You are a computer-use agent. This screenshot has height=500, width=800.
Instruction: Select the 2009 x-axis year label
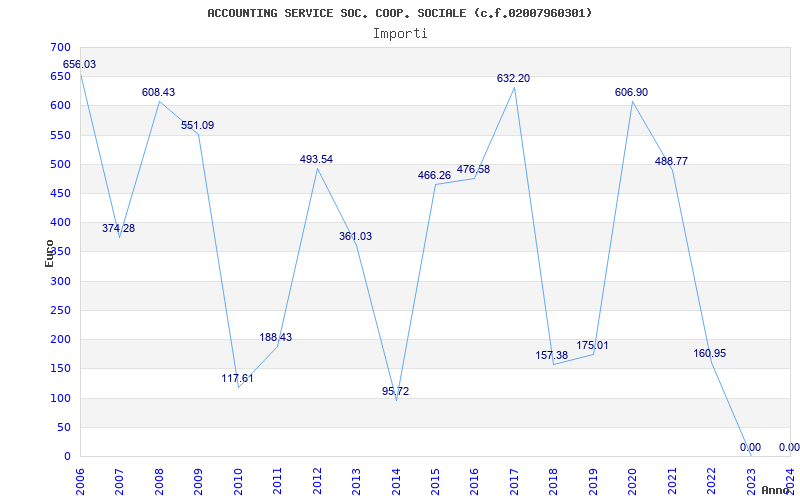click(x=198, y=481)
